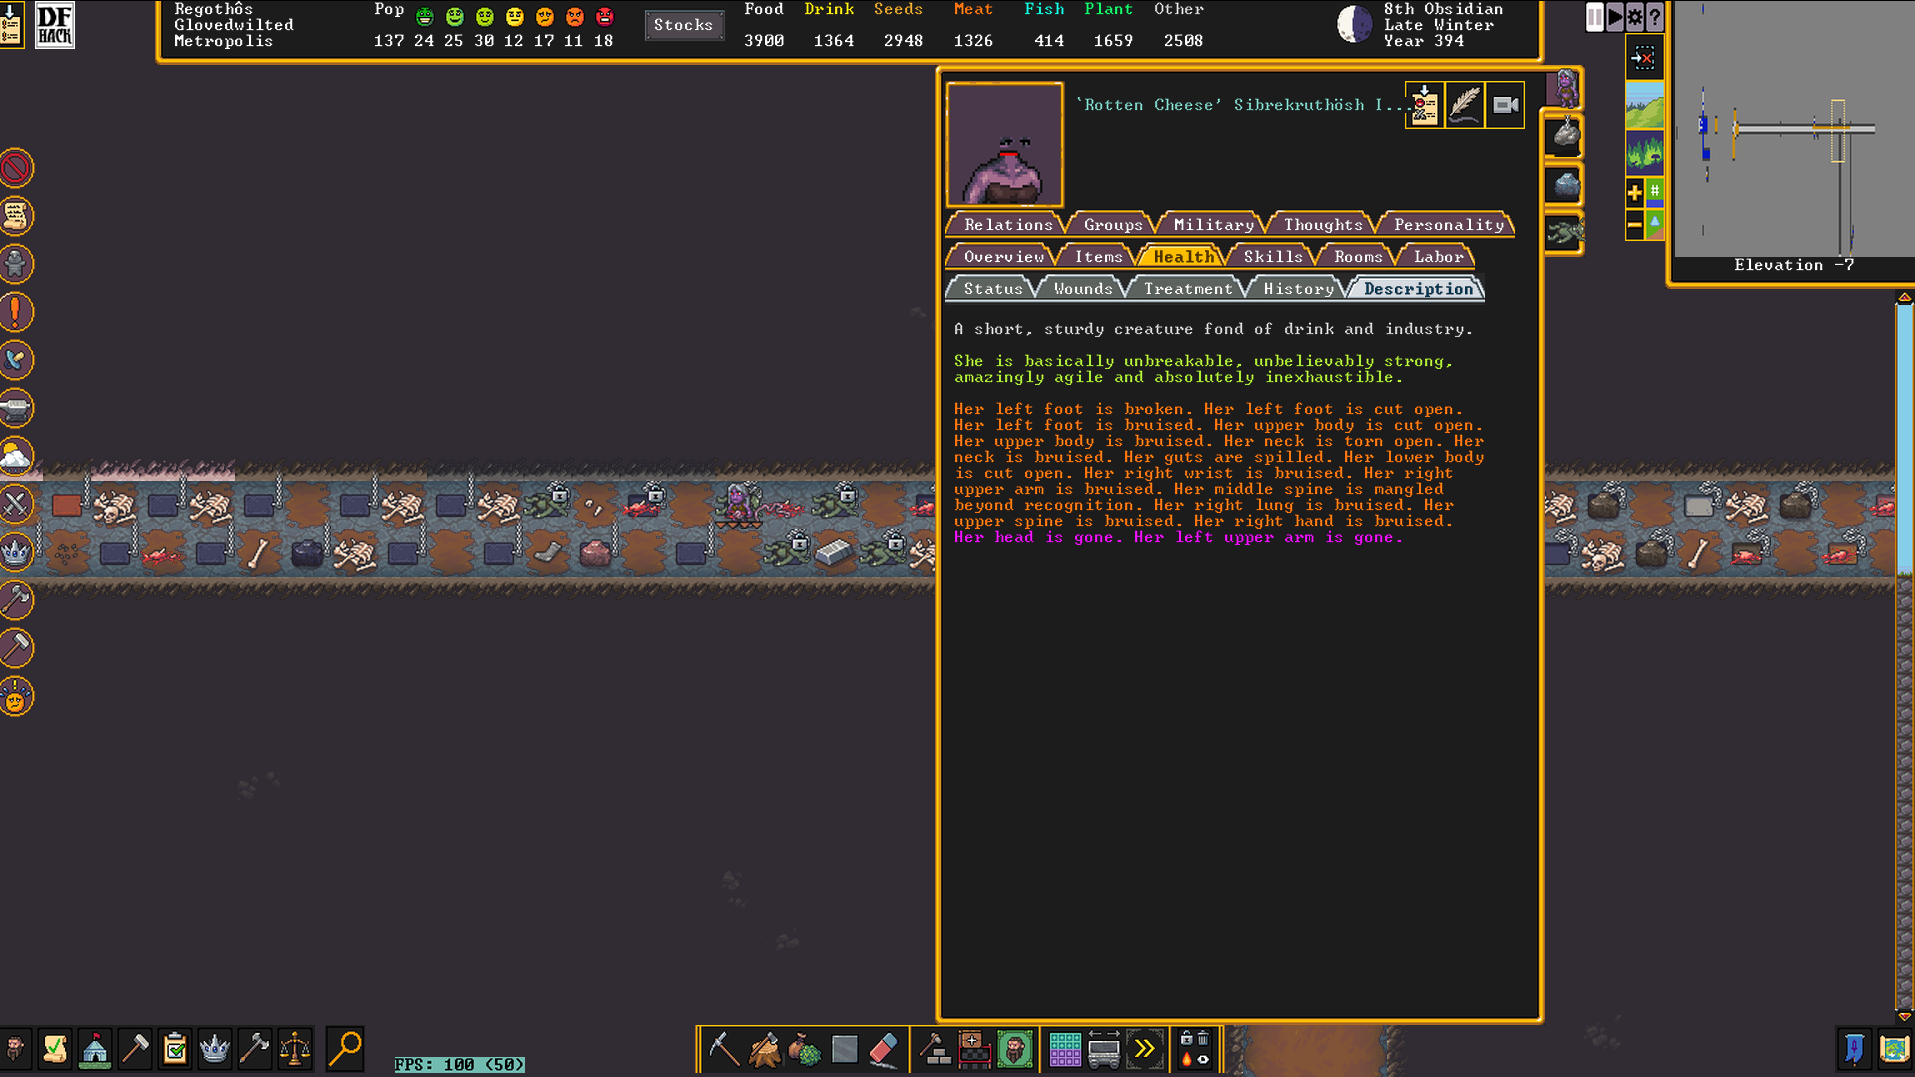Image resolution: width=1915 pixels, height=1077 pixels.
Task: Switch to the Overview tab
Action: (1003, 257)
